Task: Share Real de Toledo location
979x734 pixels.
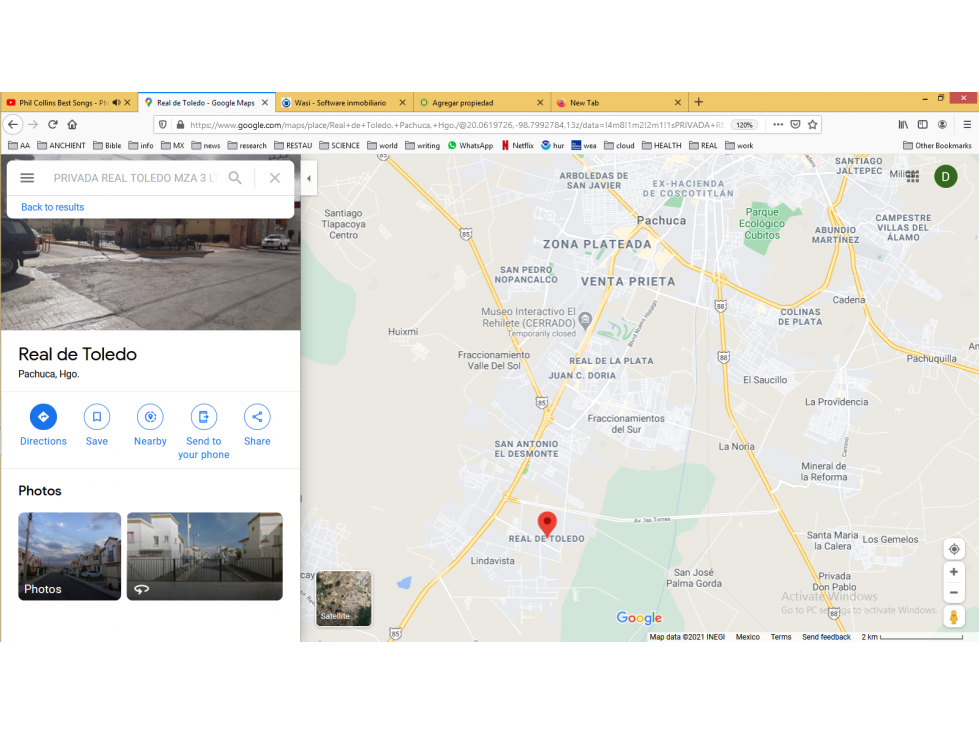Action: click(257, 426)
